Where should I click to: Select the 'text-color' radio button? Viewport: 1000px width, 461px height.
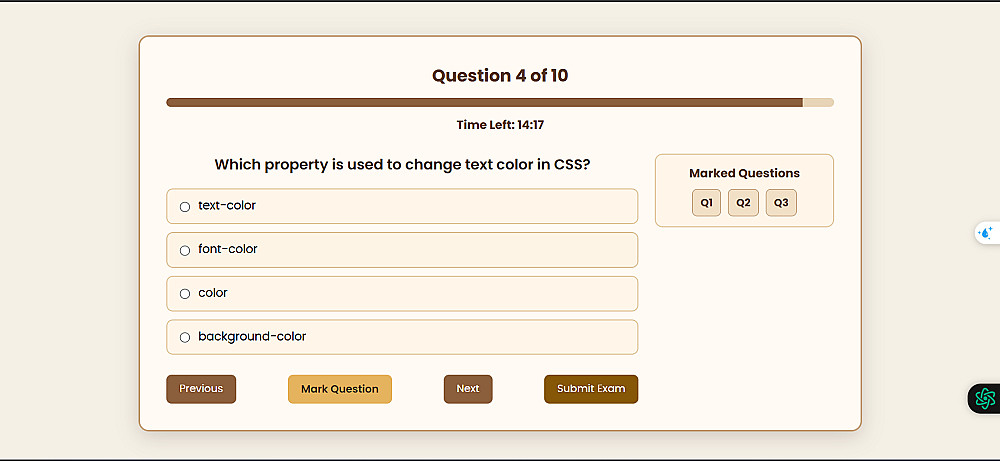point(185,207)
